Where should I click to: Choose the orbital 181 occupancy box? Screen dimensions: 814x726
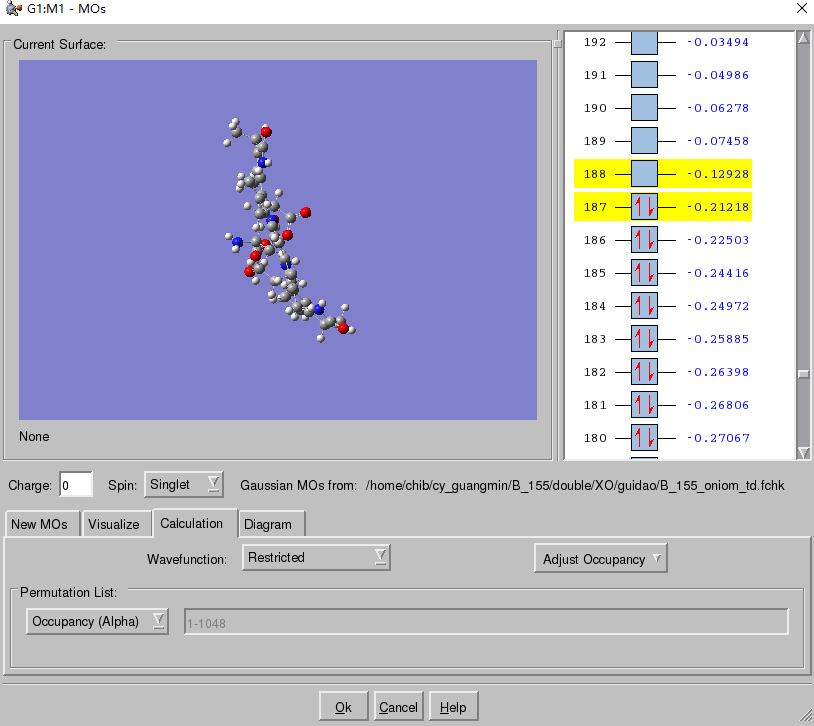pos(644,405)
